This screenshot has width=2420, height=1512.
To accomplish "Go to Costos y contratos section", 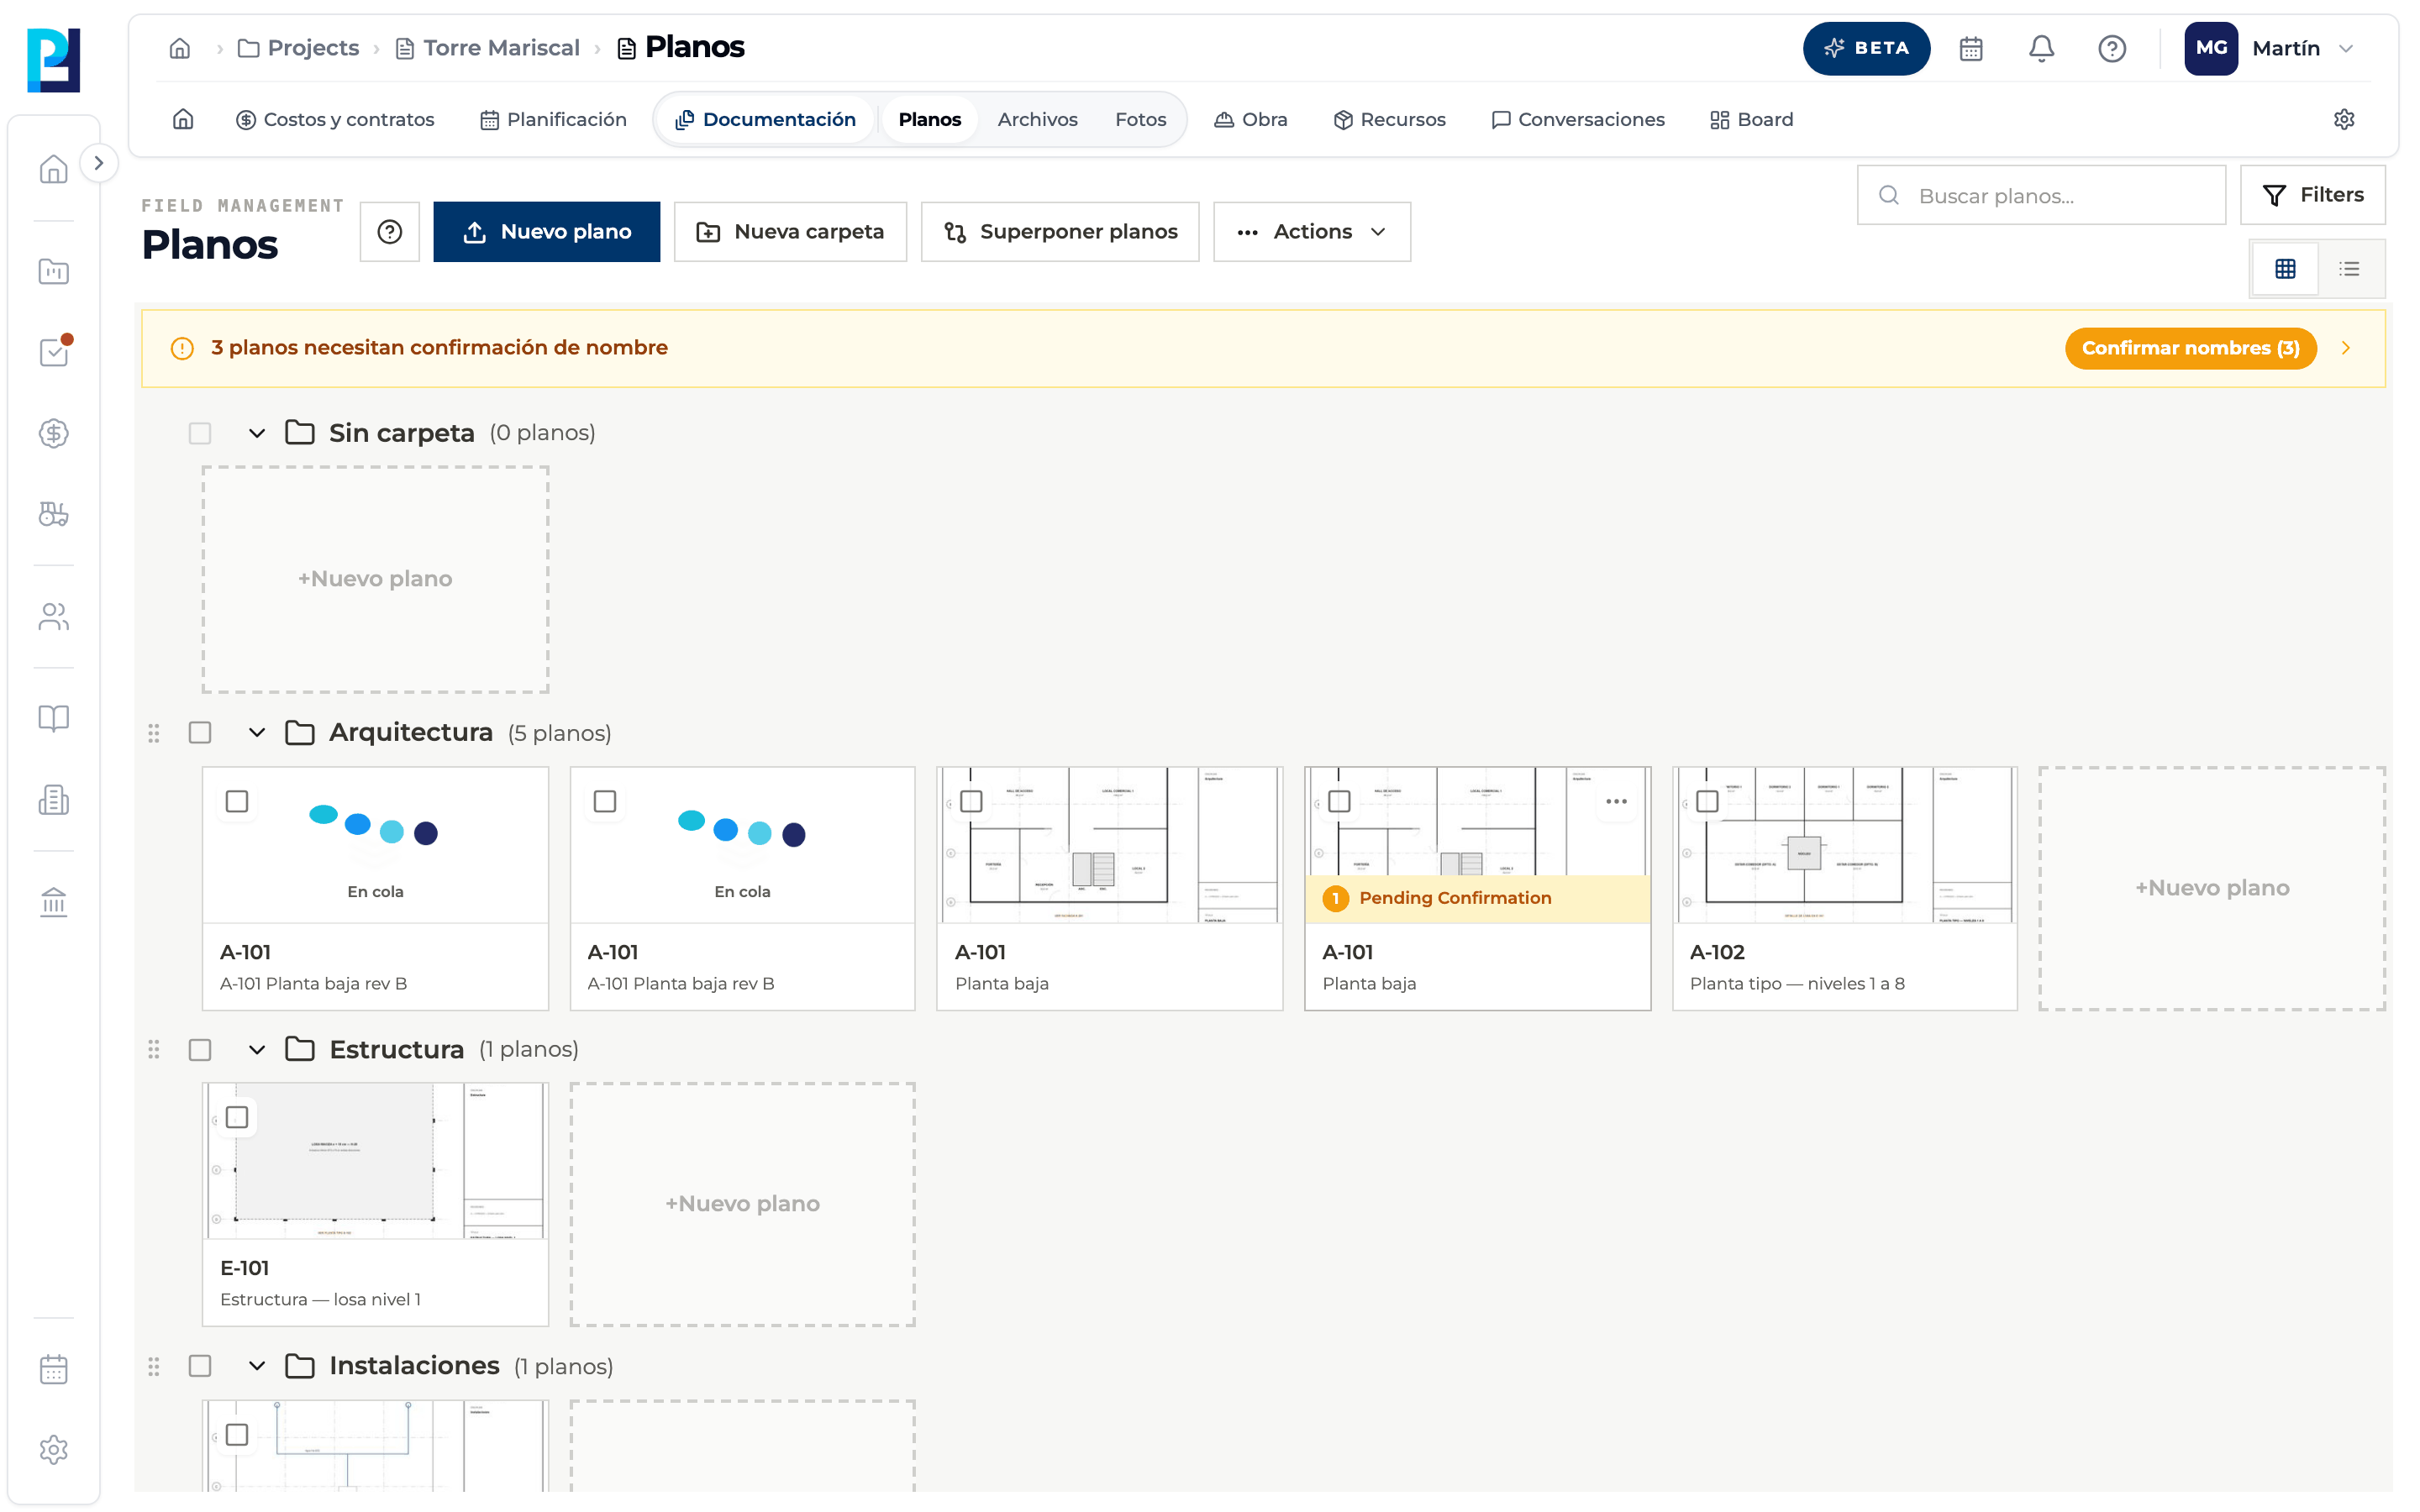I will tap(335, 120).
